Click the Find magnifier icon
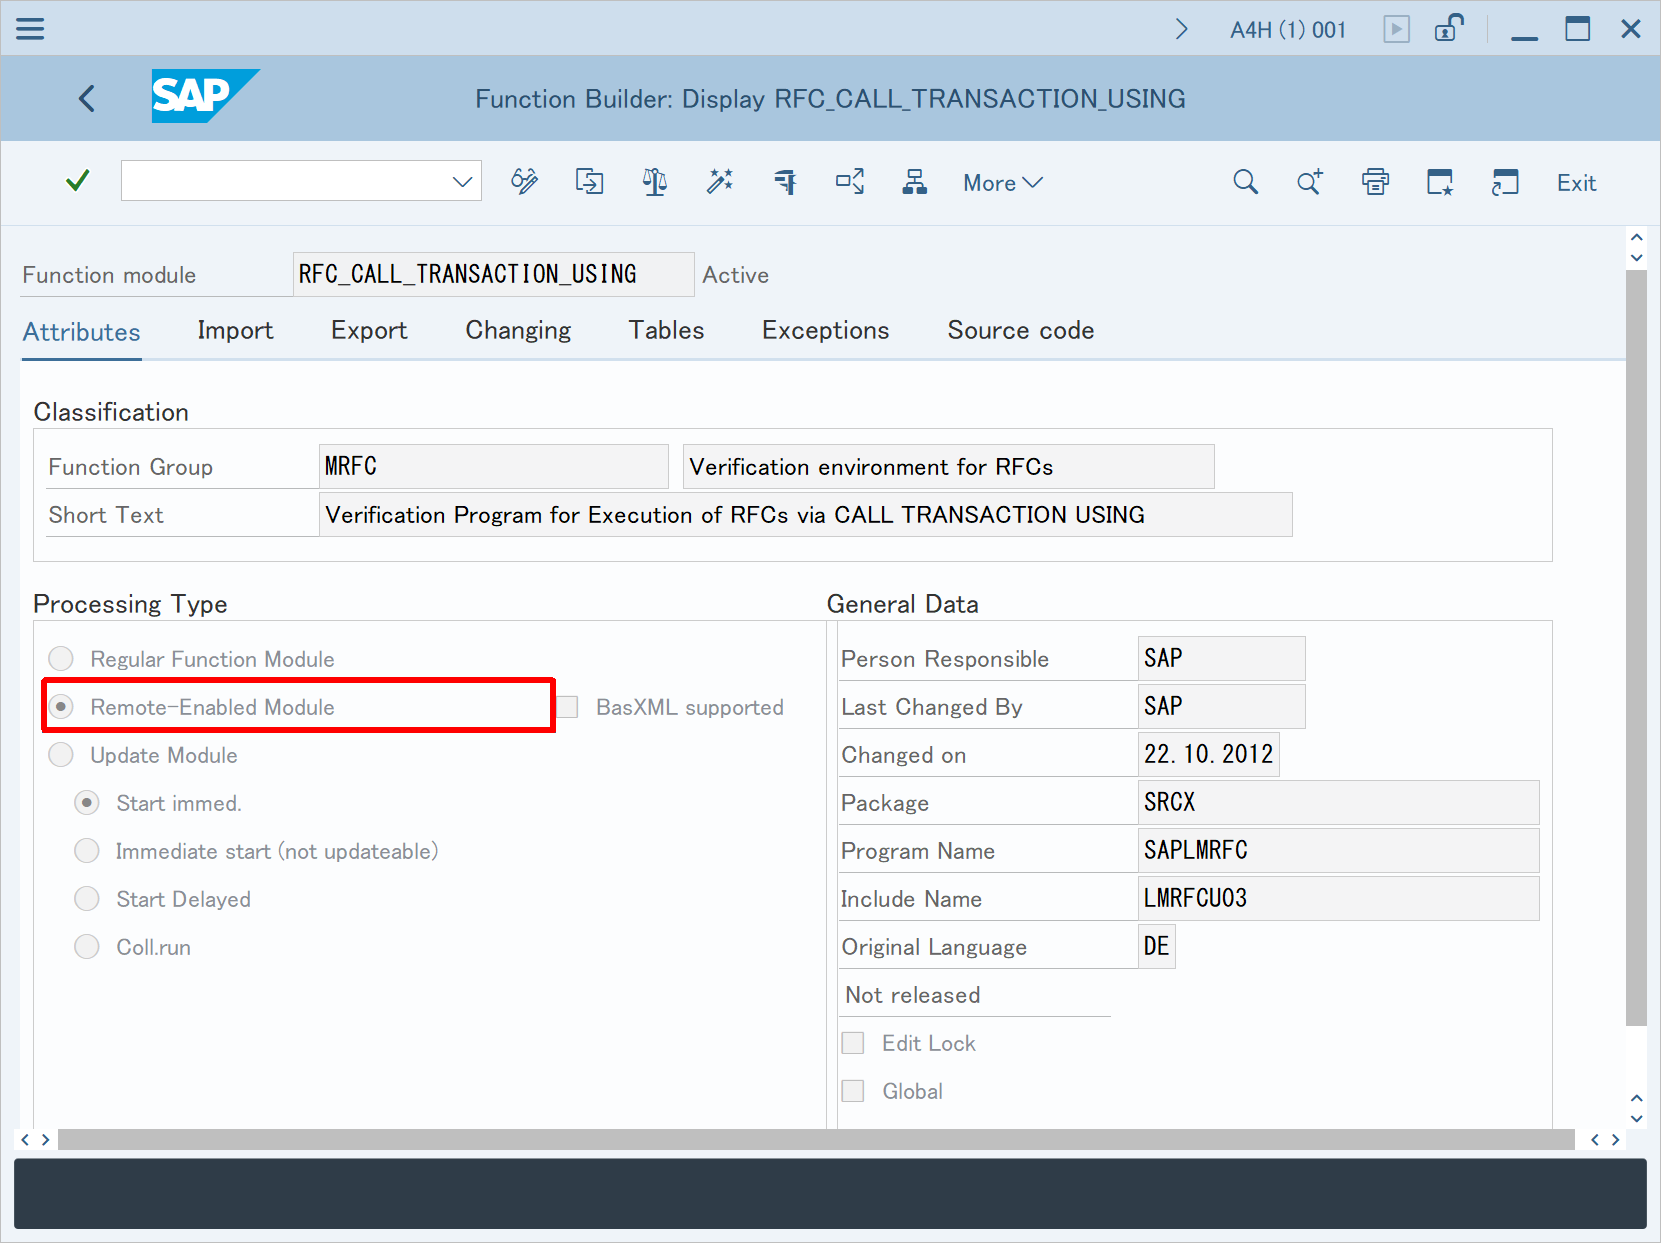The height and width of the screenshot is (1243, 1661). pos(1245,182)
